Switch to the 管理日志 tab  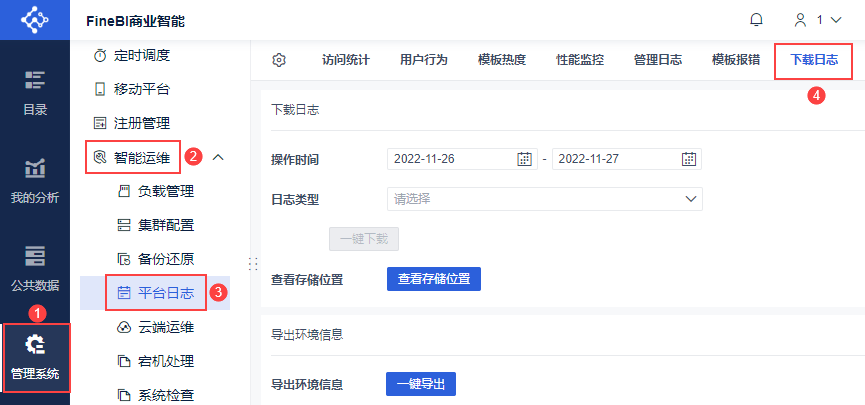tap(658, 60)
